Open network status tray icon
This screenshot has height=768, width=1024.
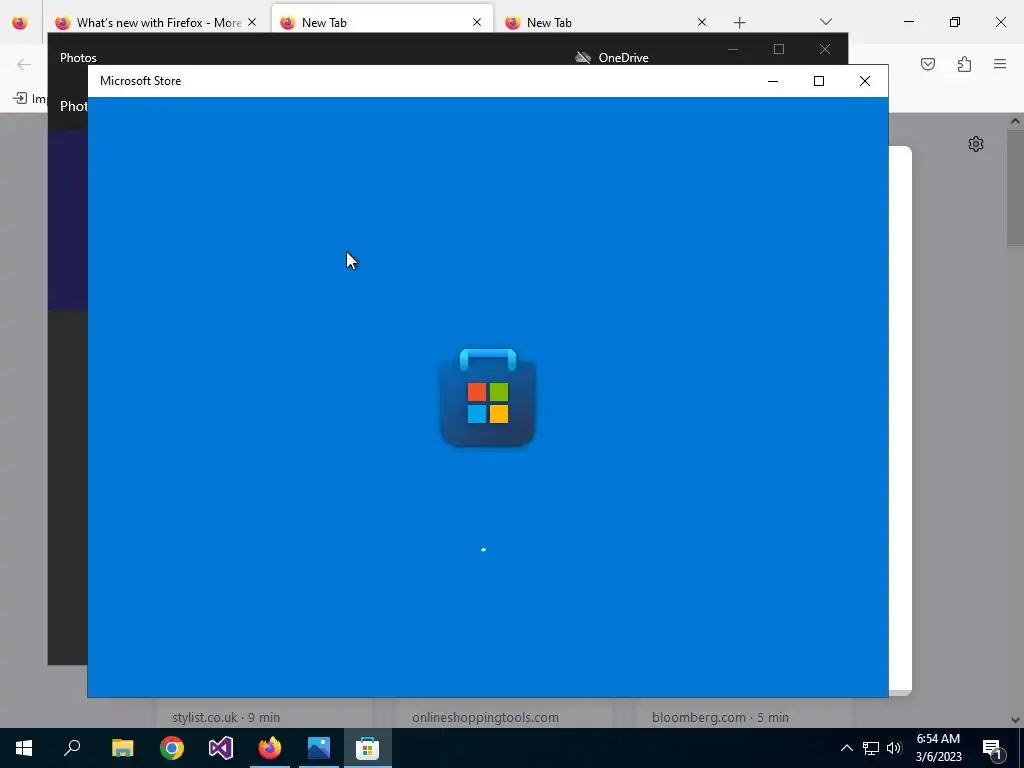click(871, 748)
